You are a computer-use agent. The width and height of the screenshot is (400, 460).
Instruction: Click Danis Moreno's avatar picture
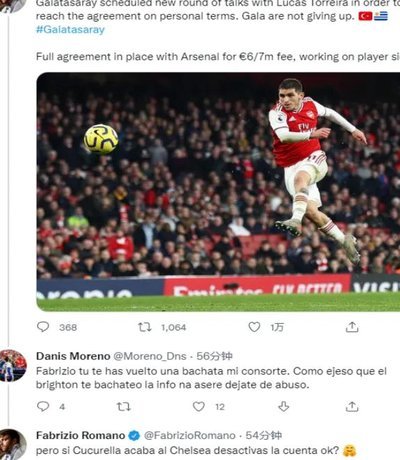tap(13, 365)
